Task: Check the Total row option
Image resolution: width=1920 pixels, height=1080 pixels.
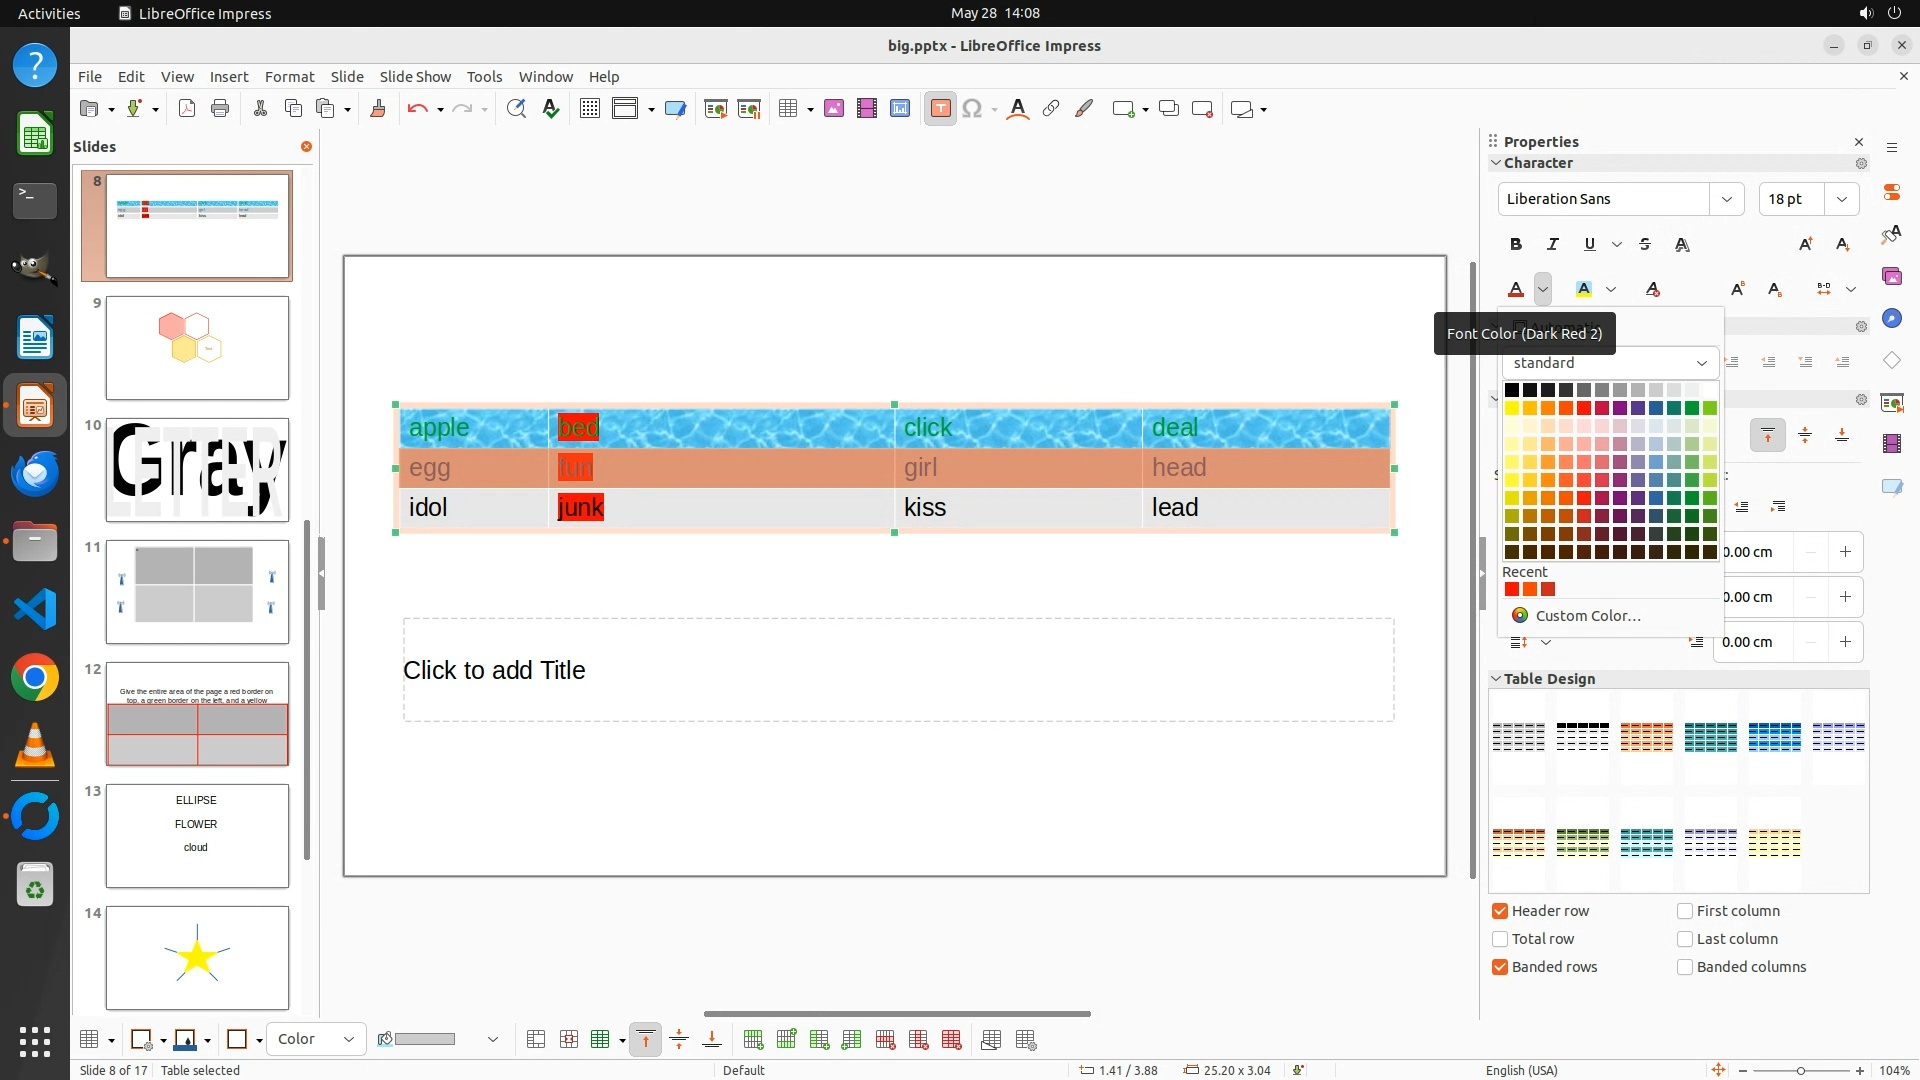Action: pyautogui.click(x=1500, y=939)
